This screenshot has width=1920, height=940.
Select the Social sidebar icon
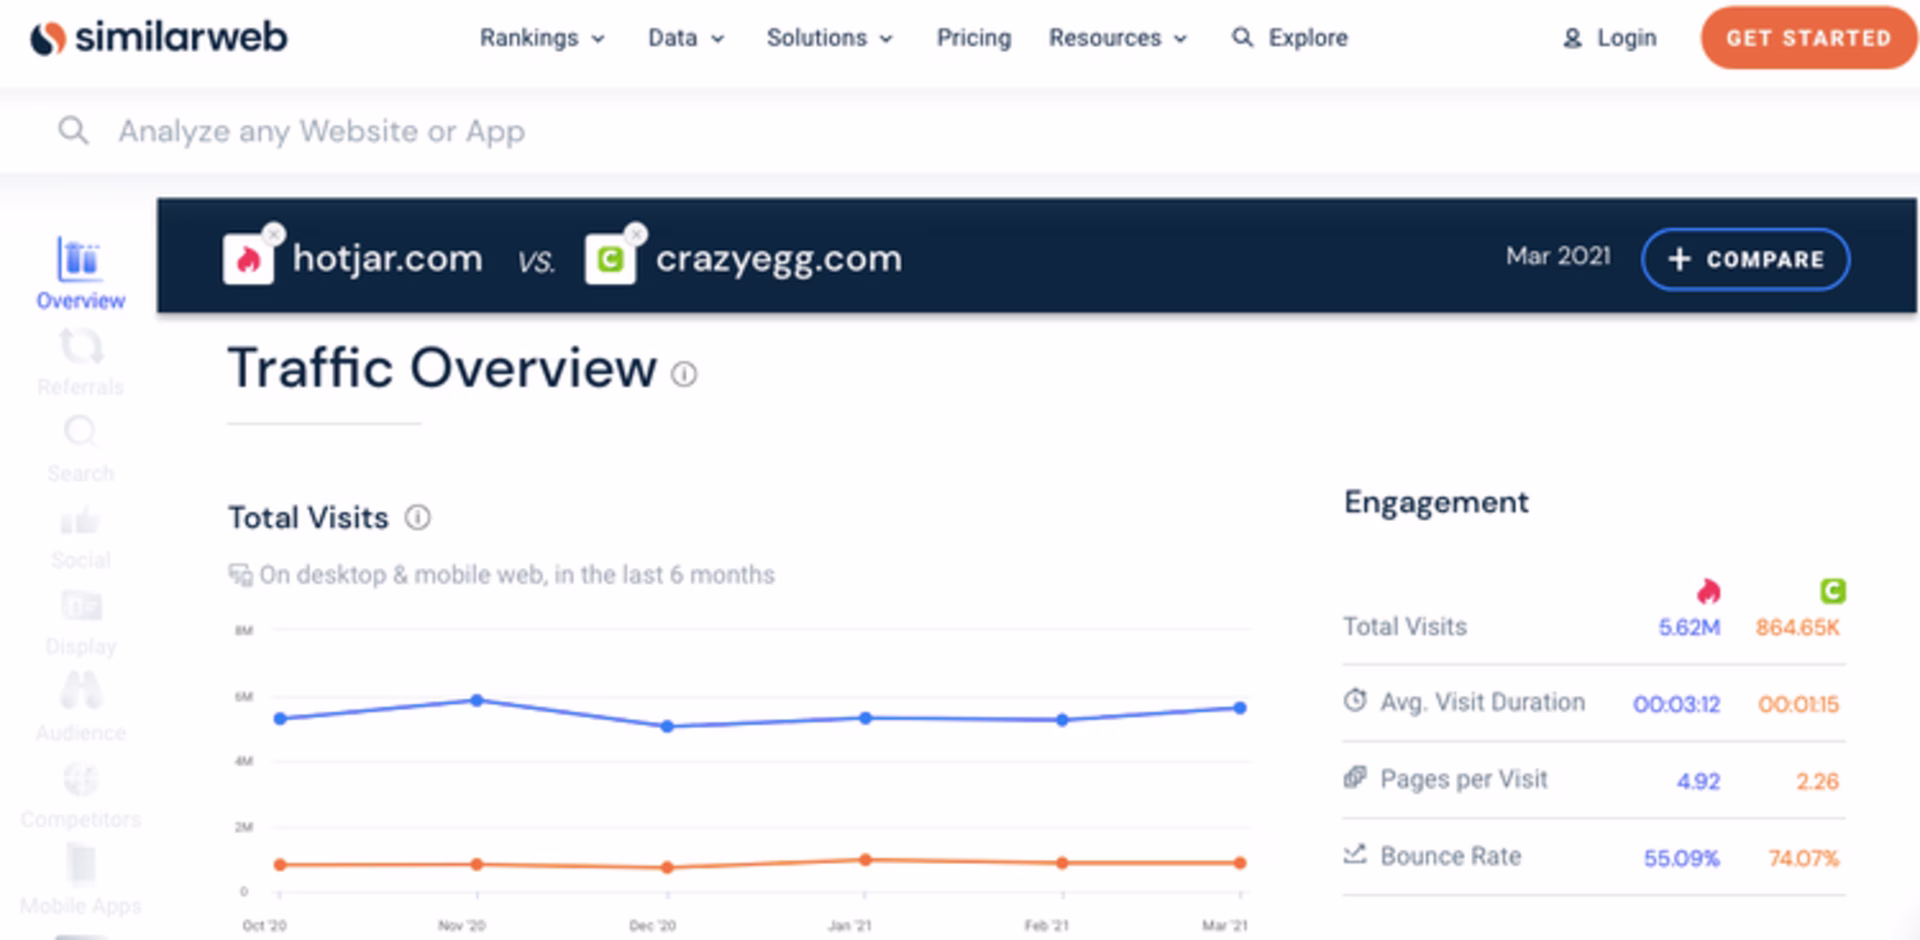point(80,525)
